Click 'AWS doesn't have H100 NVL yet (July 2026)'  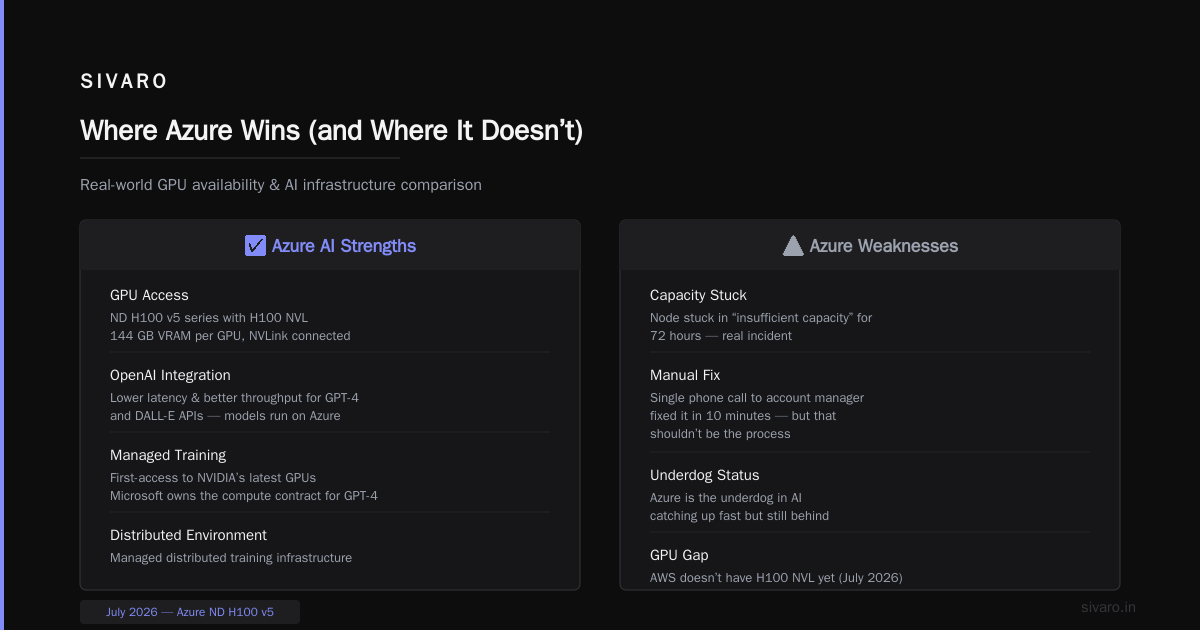(776, 578)
